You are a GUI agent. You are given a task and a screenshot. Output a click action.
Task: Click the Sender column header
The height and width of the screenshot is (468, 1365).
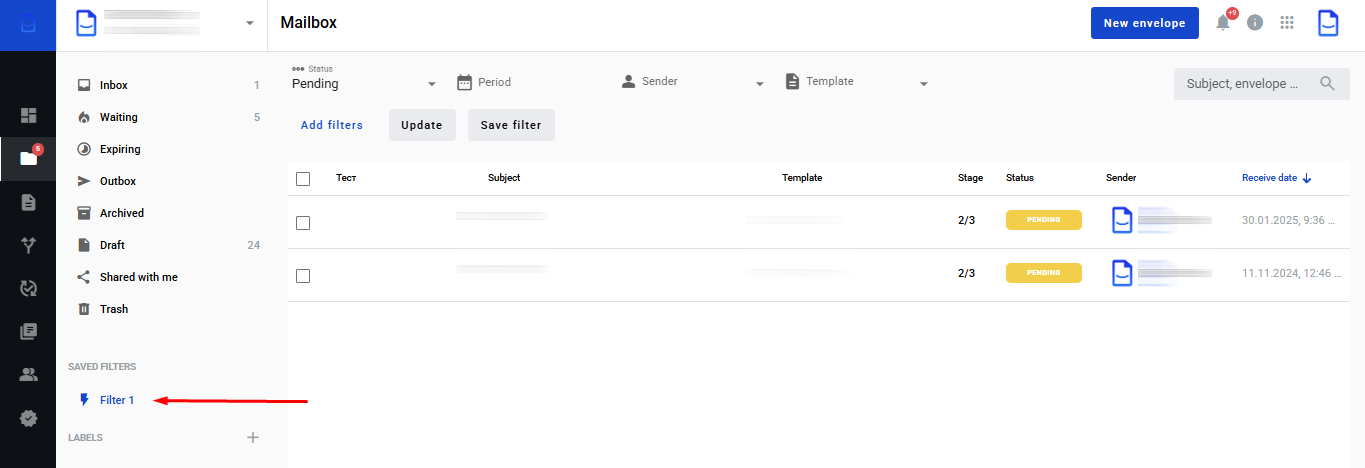click(1121, 178)
